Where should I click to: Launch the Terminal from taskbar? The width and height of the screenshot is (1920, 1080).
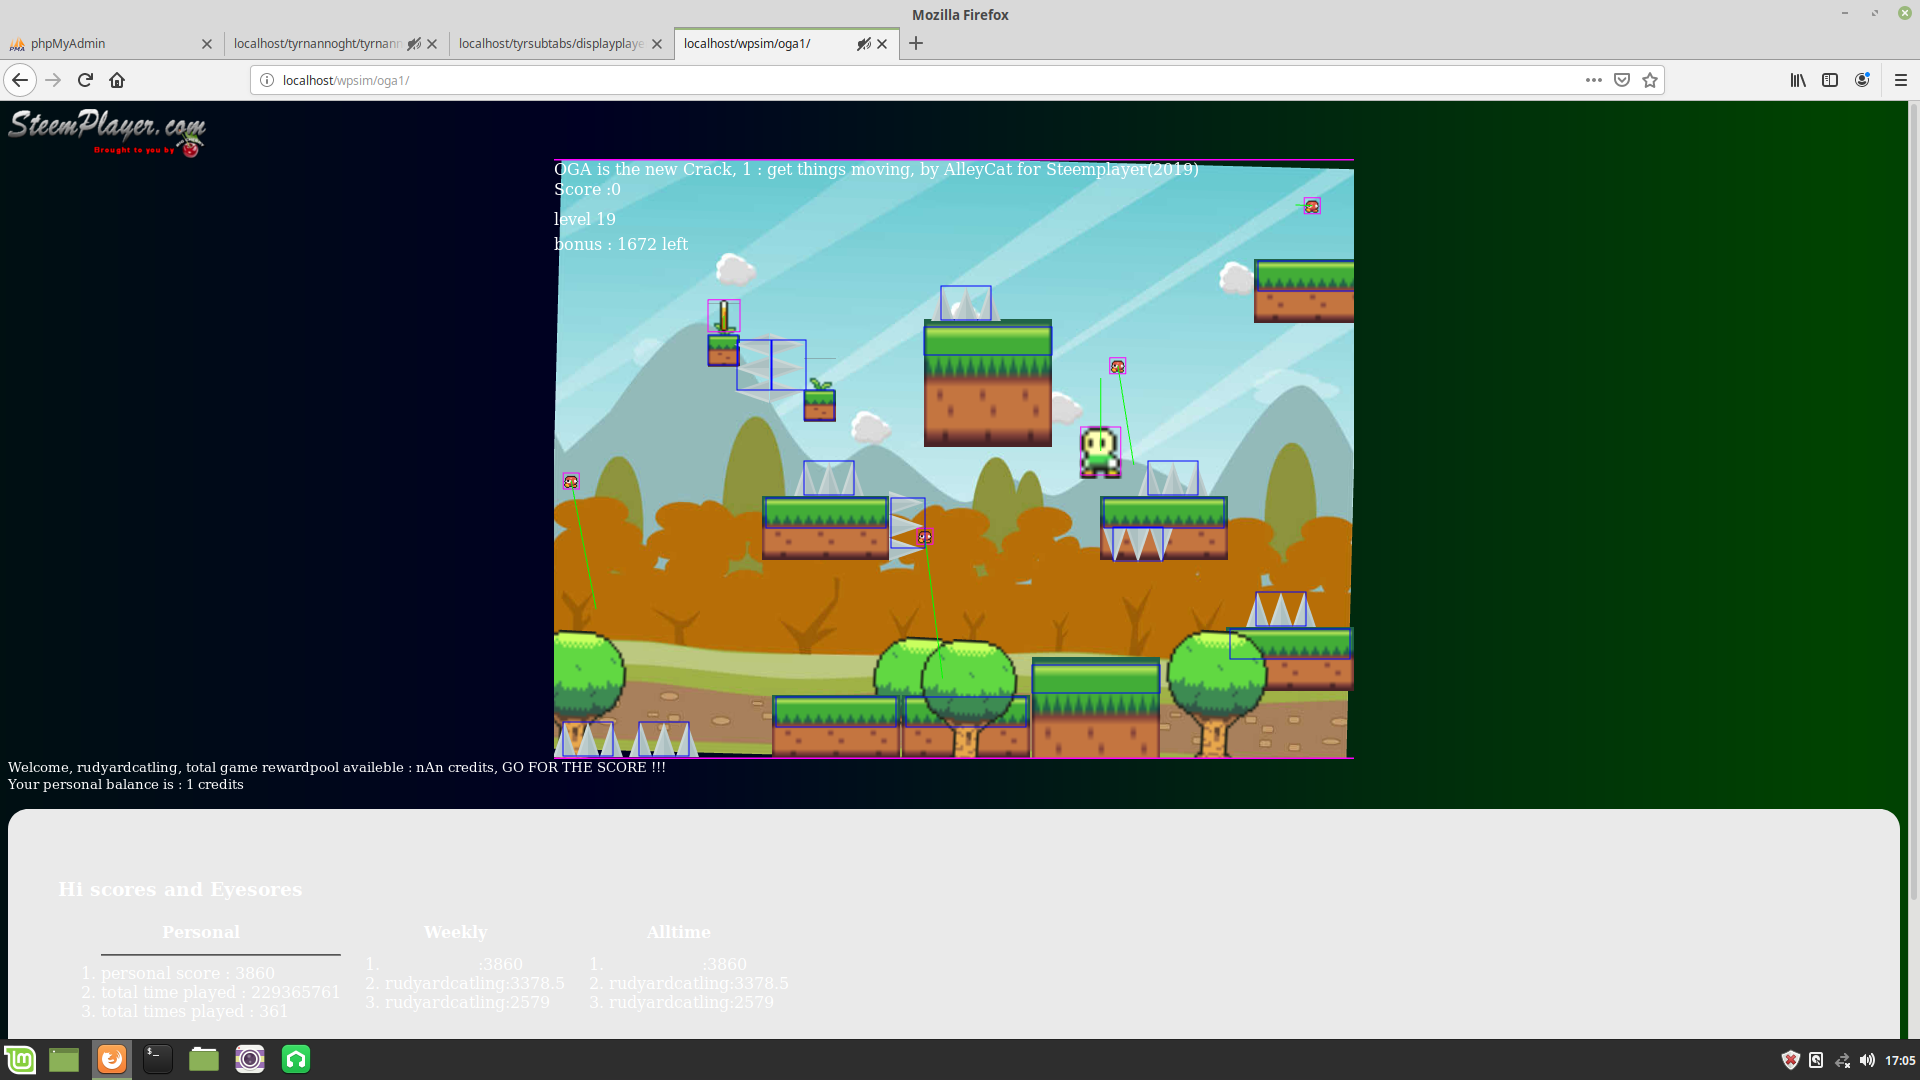click(x=158, y=1059)
